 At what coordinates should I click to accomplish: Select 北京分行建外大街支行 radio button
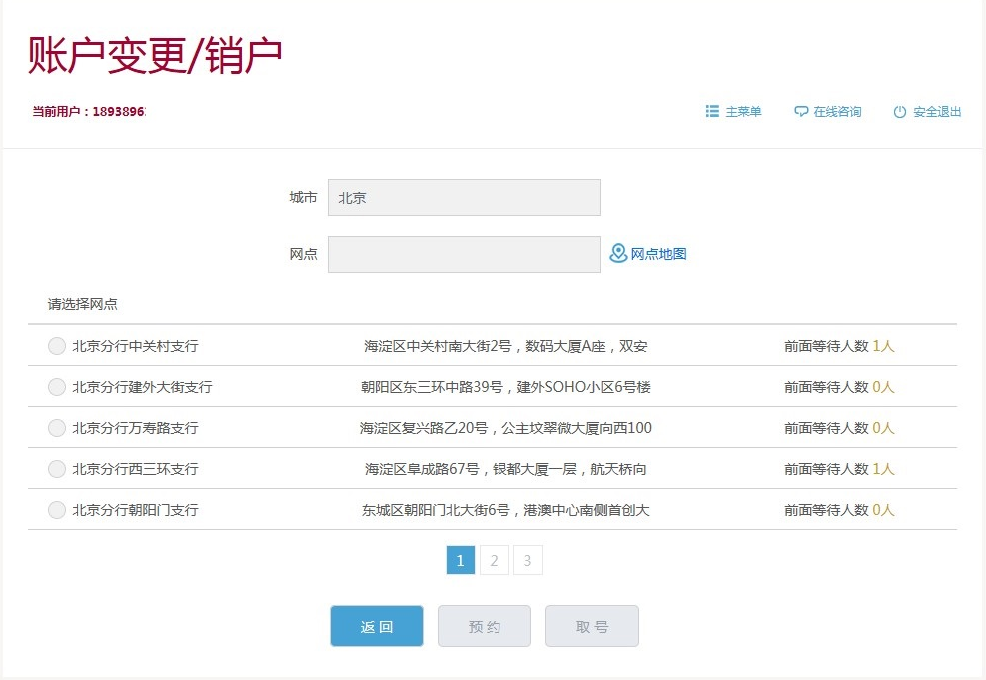57,387
